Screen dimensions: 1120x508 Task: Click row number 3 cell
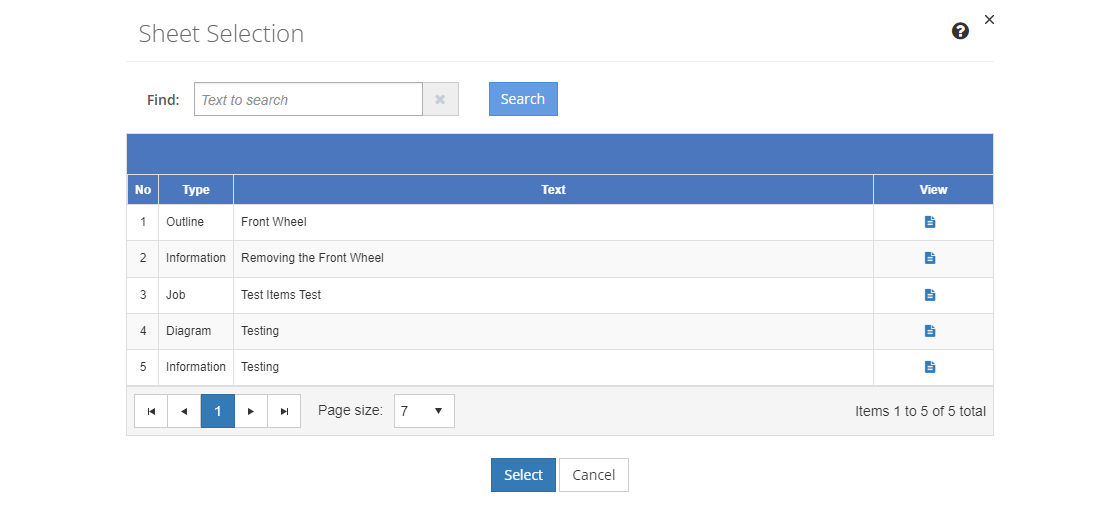coord(143,295)
